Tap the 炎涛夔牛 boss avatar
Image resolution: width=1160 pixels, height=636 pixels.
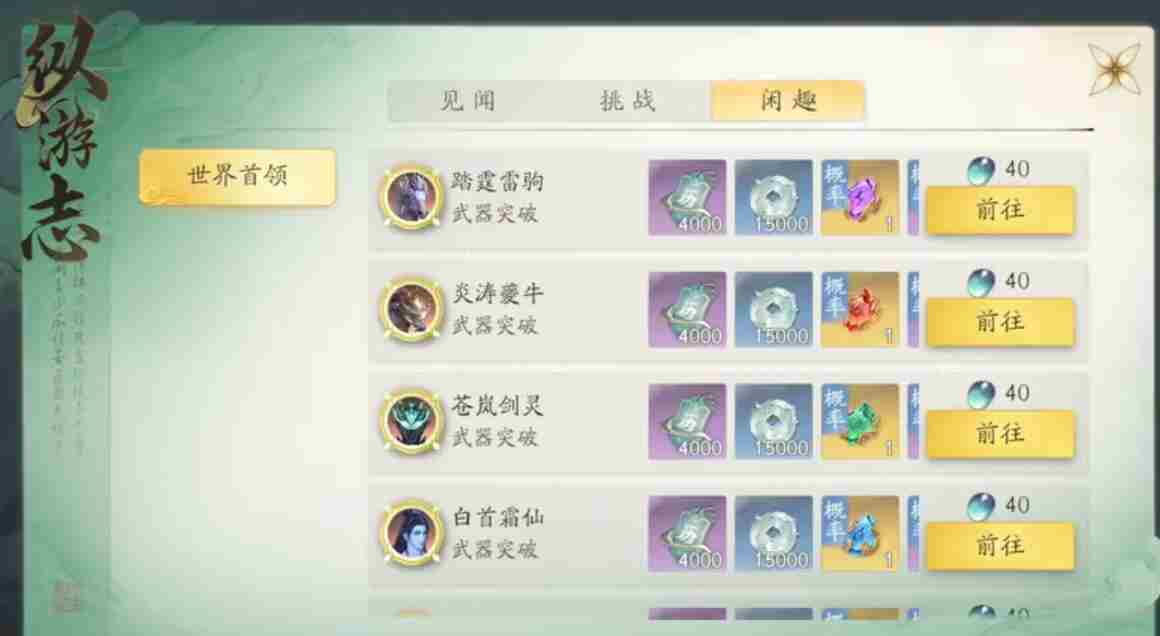pyautogui.click(x=411, y=310)
